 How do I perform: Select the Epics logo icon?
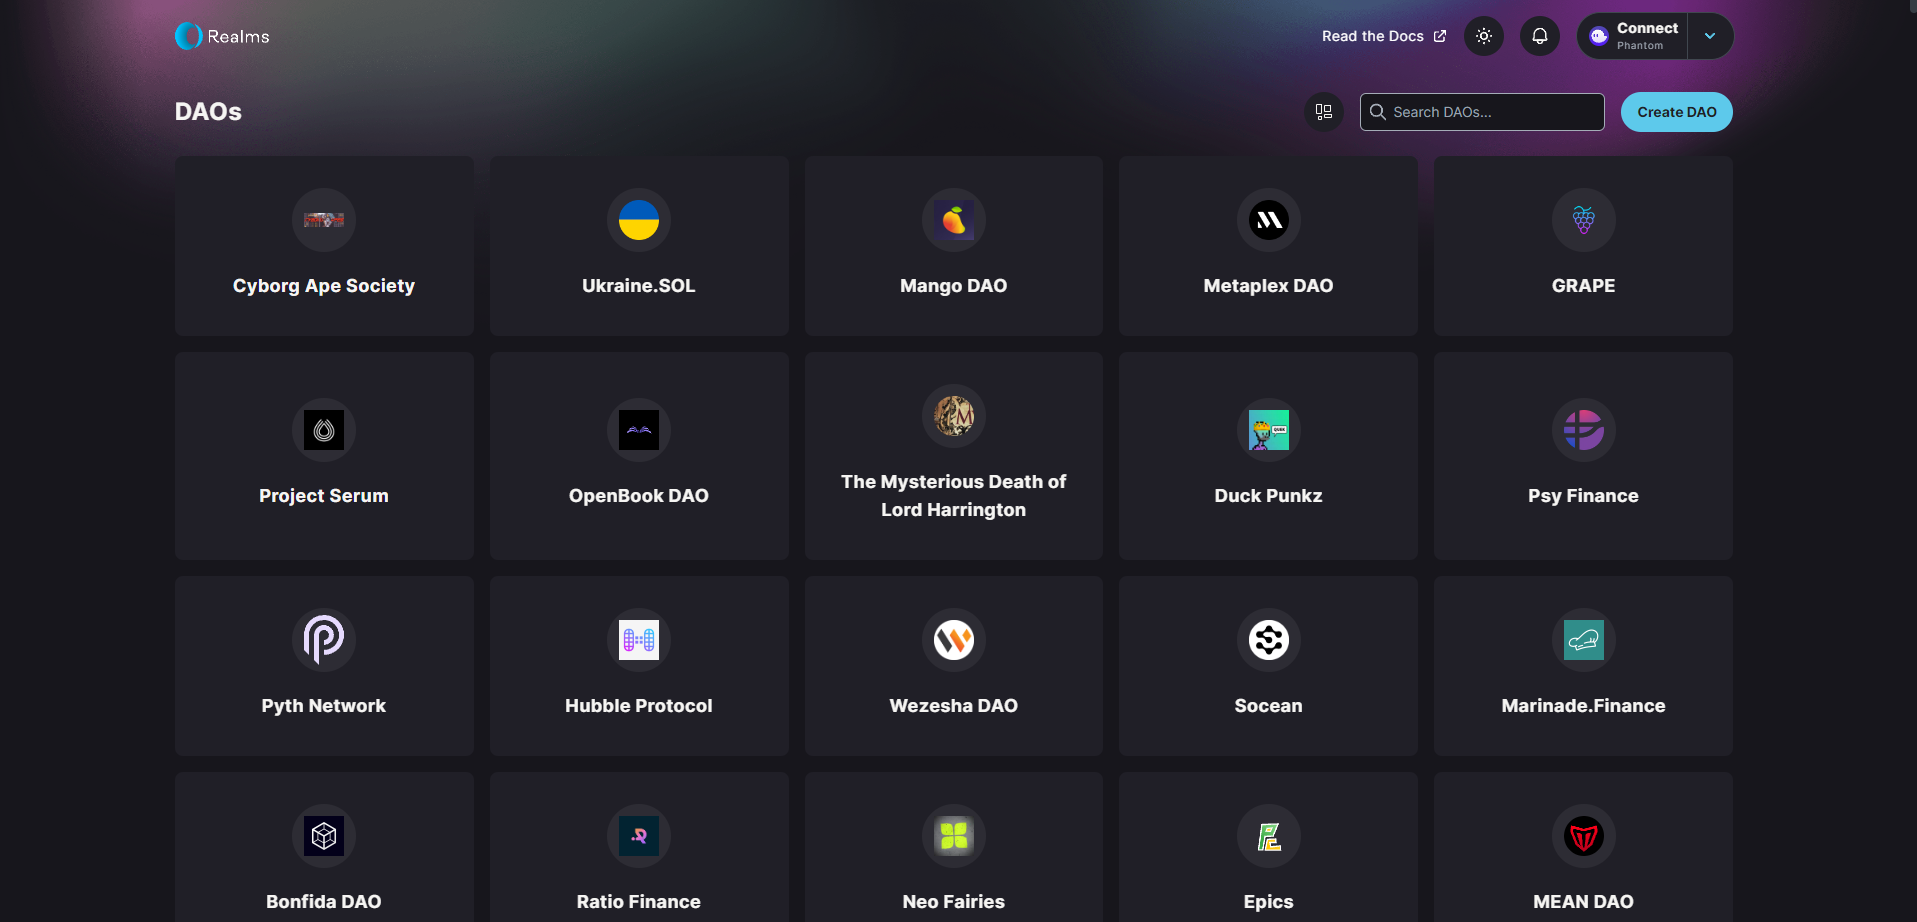click(1269, 836)
